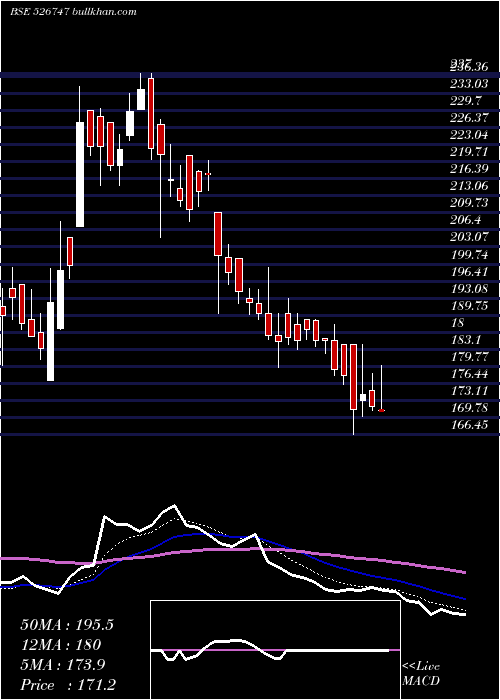Select the 169.78 axis value
Image resolution: width=500 pixels, height=700 pixels.
(x=469, y=408)
